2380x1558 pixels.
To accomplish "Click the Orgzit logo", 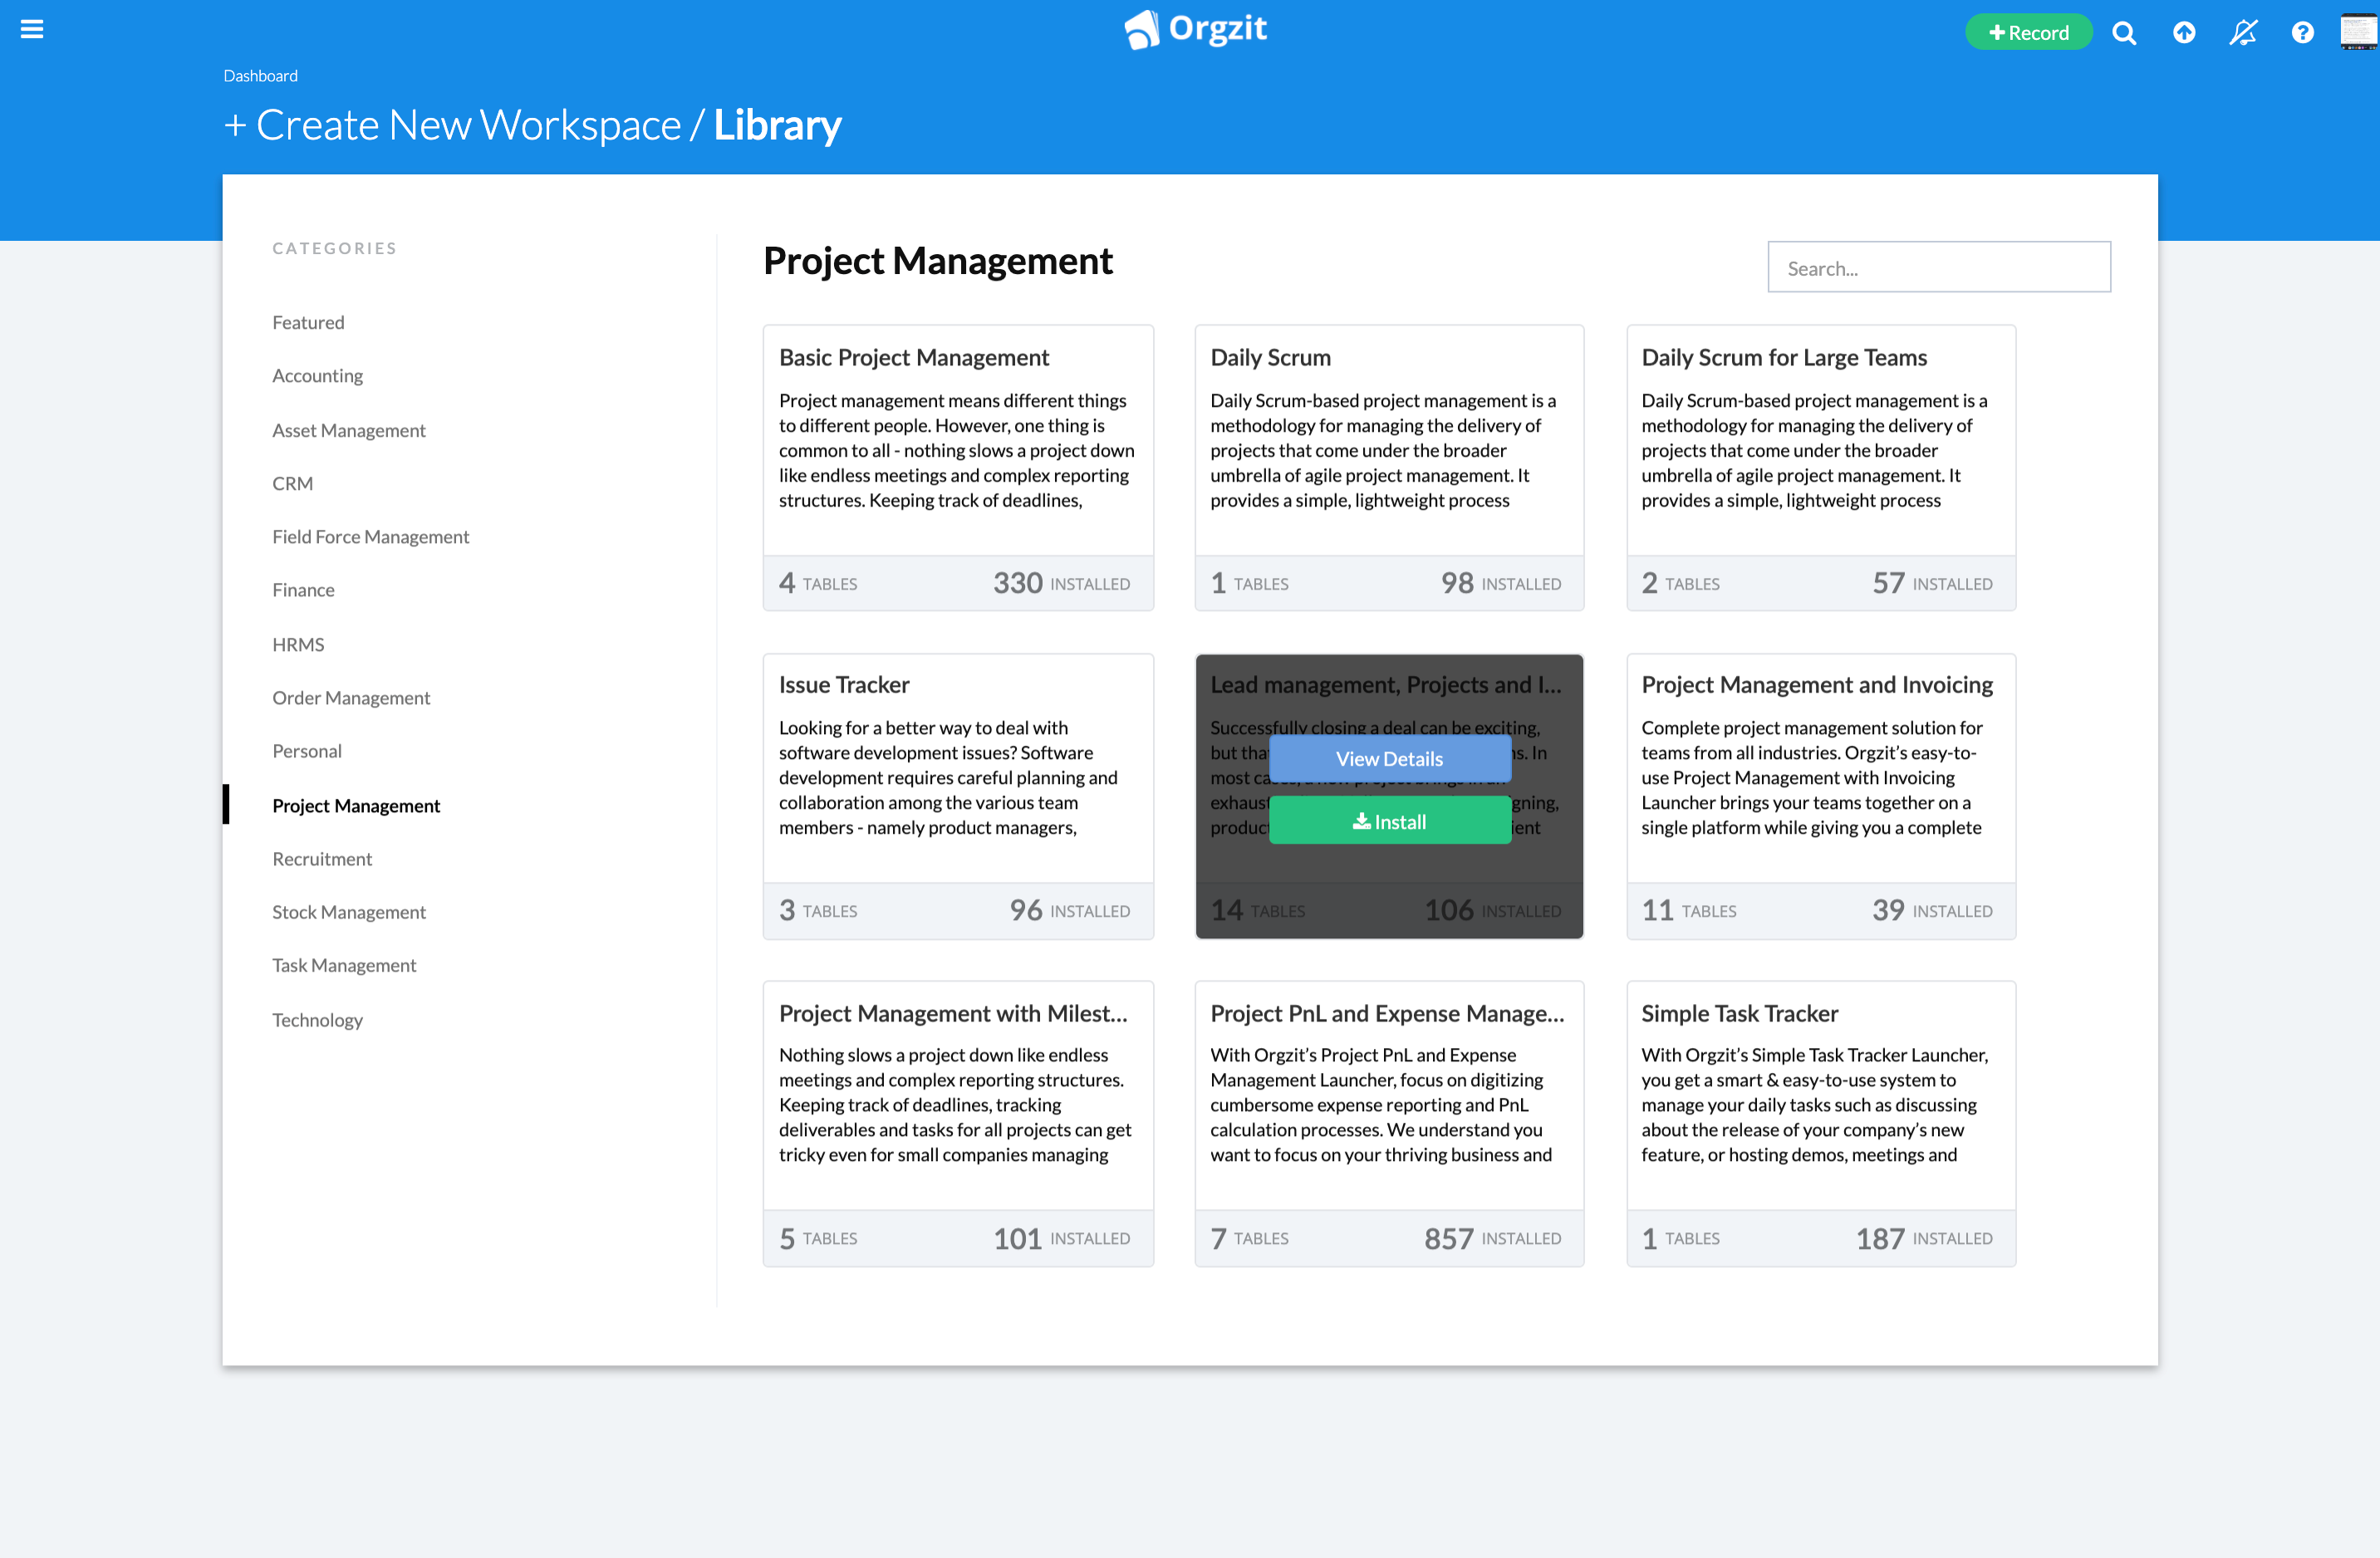I will tap(1196, 29).
